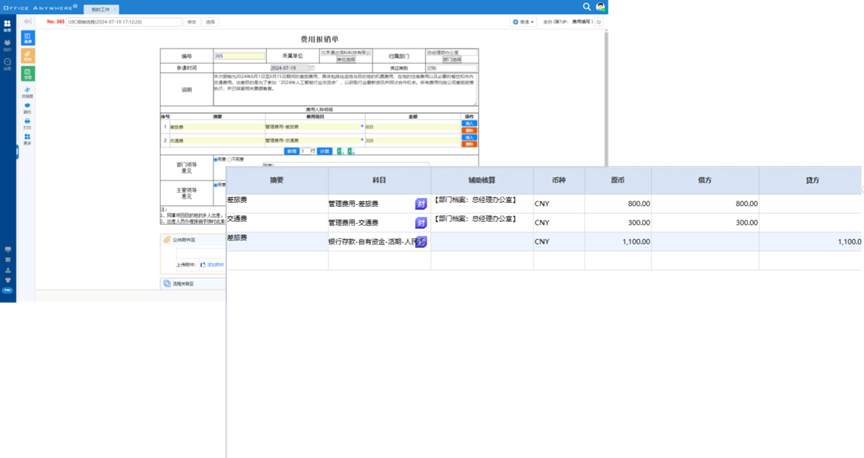Select 同意 radio in 部门领导意见

pos(216,158)
